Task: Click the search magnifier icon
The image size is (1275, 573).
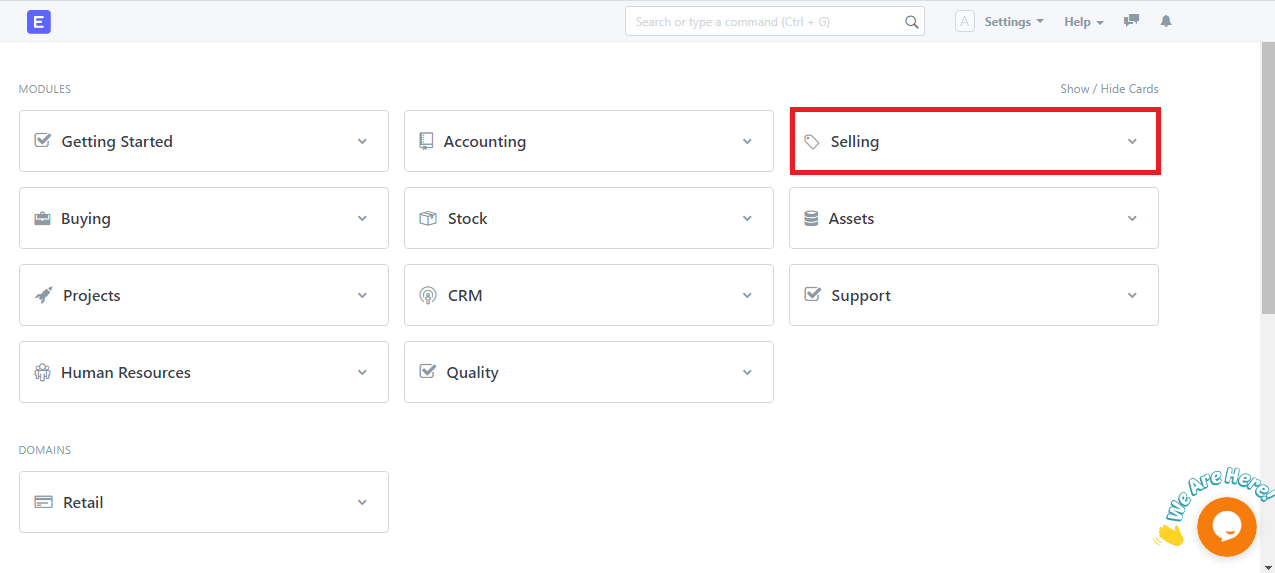Action: 911,22
